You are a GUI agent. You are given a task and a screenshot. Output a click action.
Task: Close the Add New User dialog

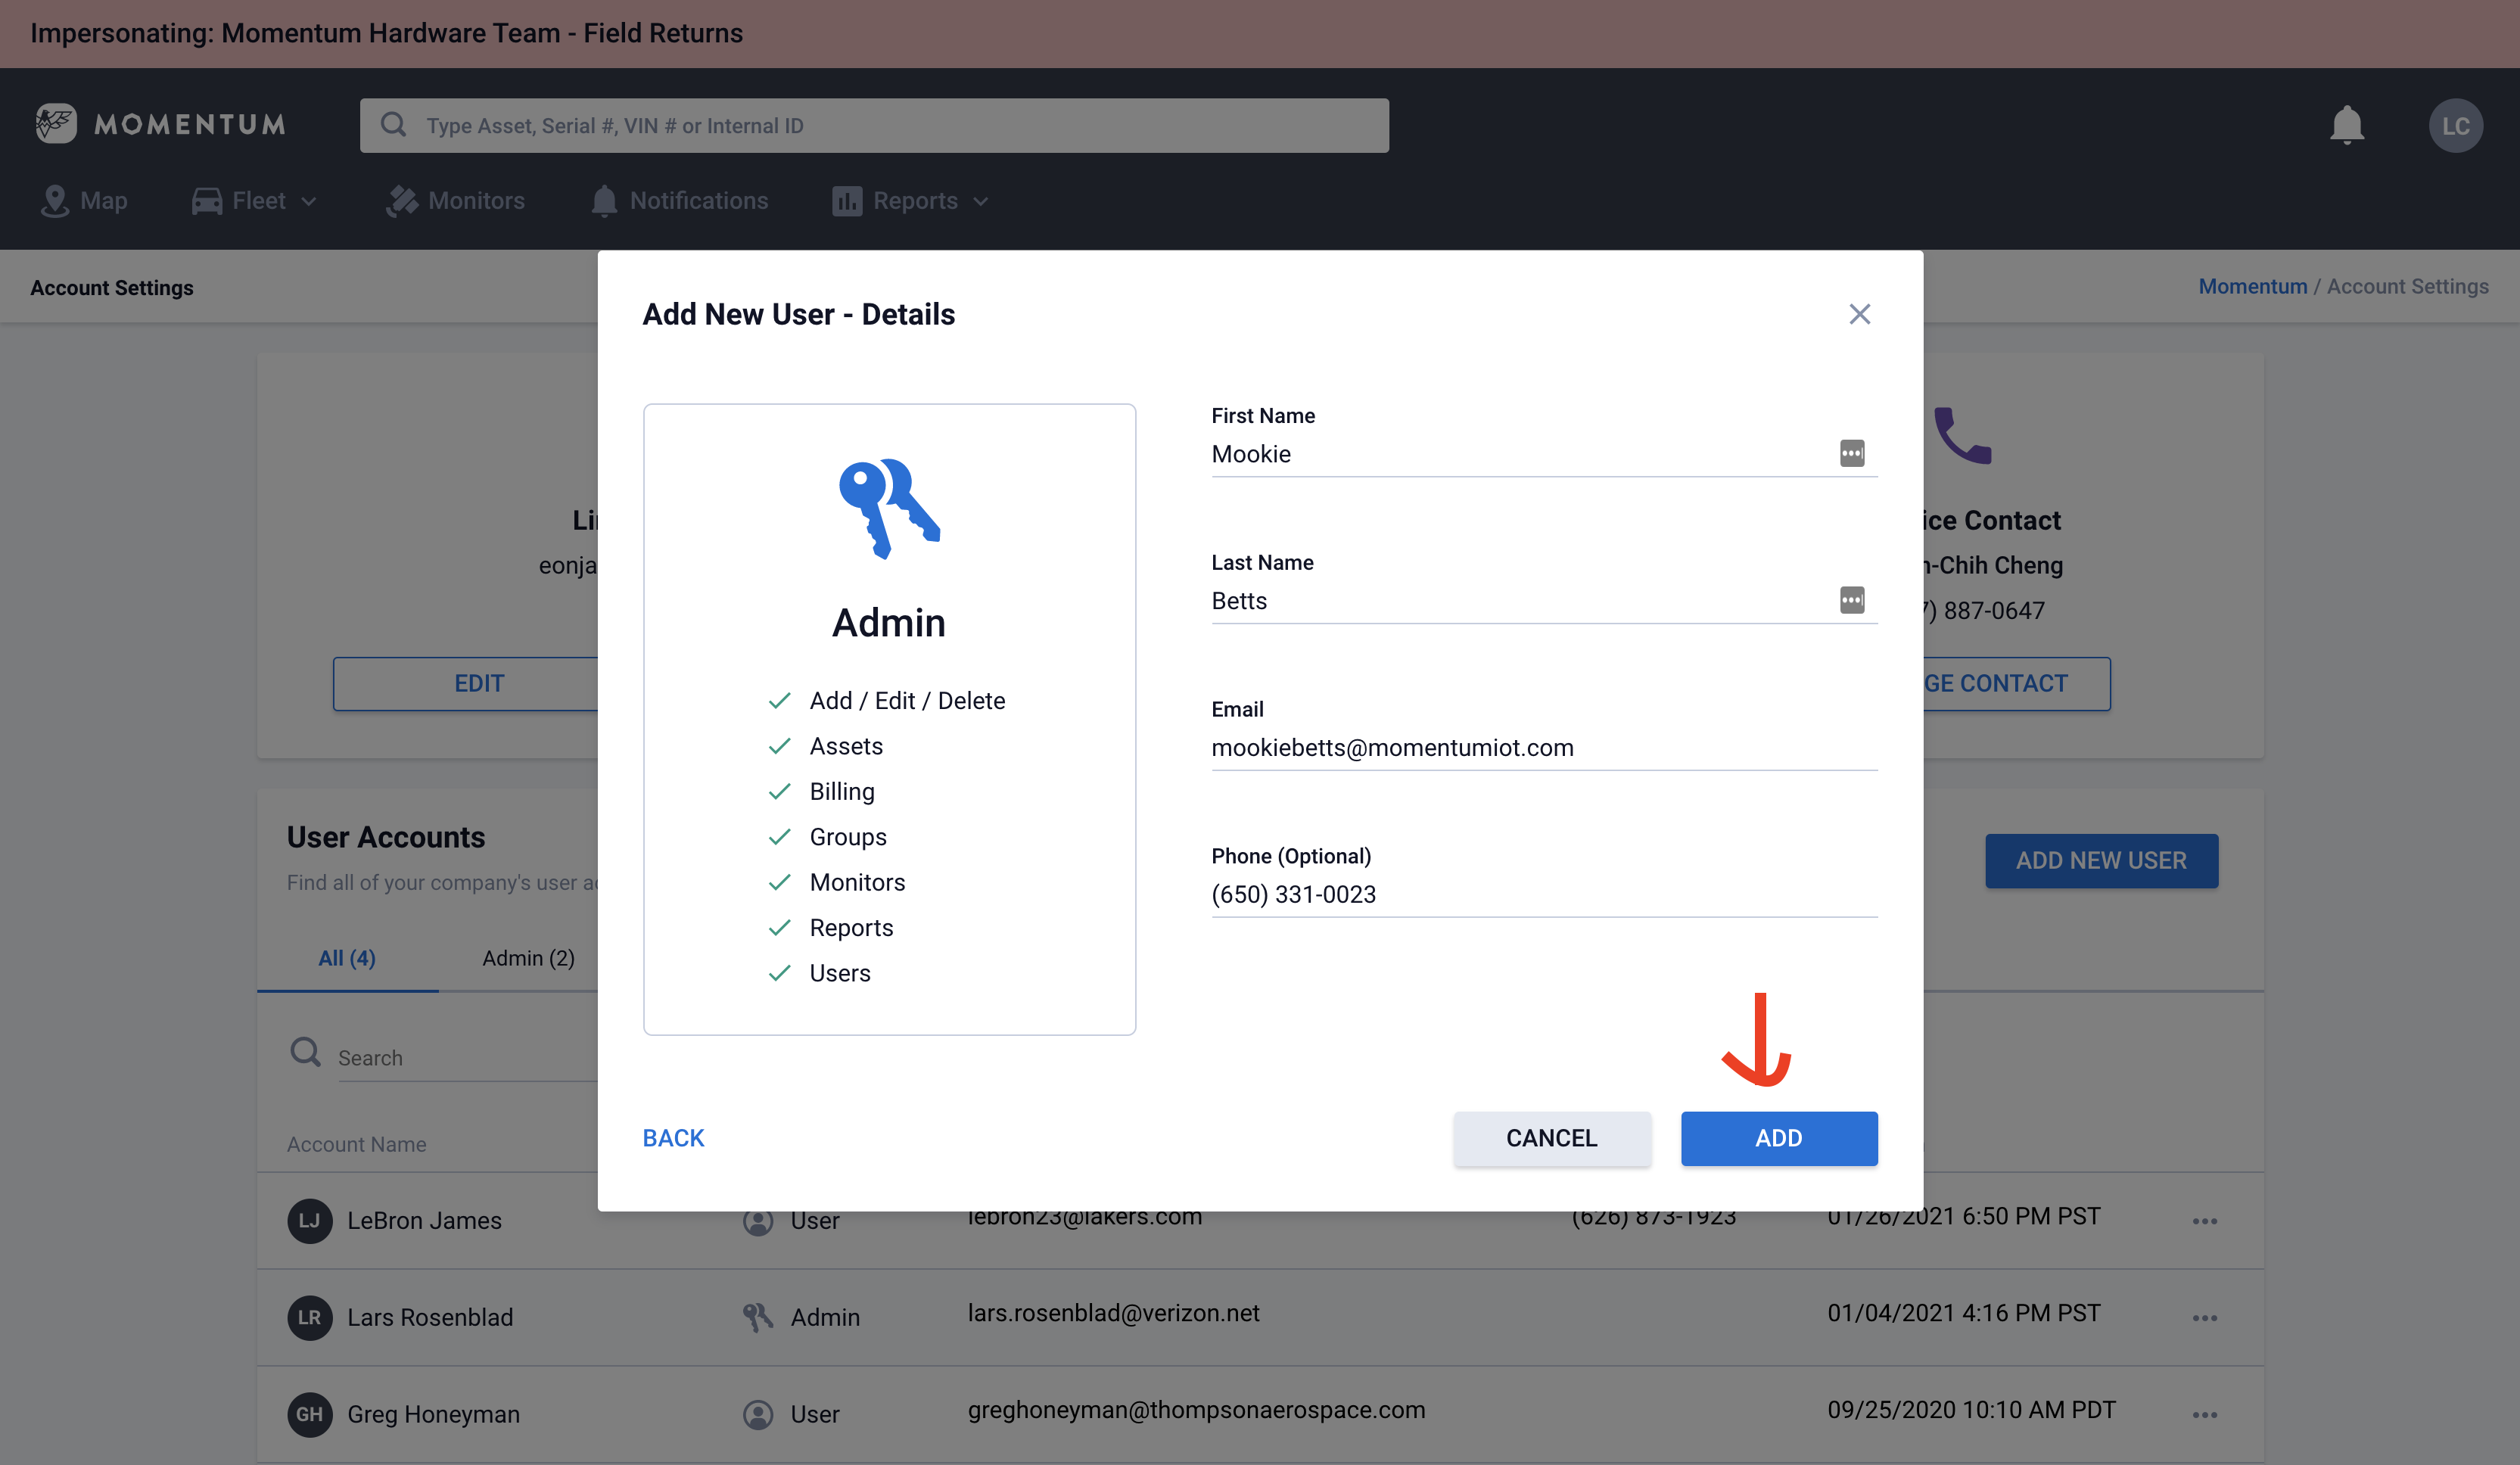point(1859,314)
